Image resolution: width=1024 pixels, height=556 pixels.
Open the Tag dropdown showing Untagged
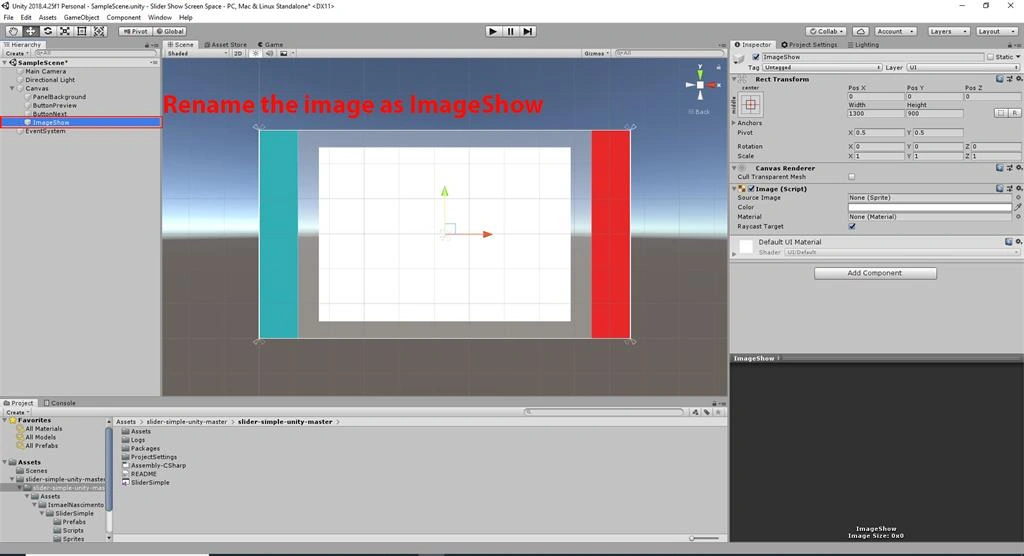pos(822,67)
